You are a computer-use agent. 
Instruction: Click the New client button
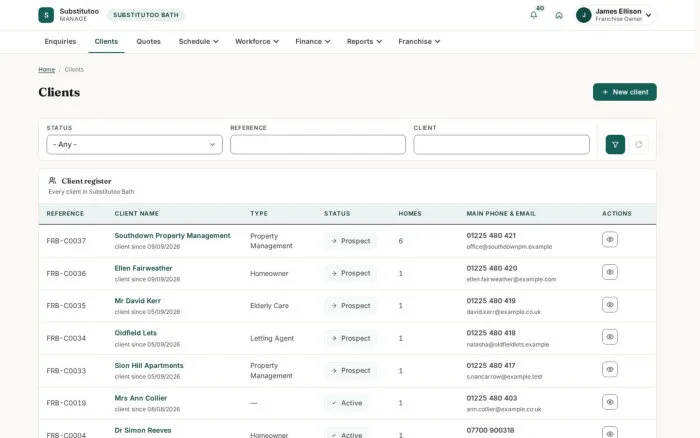625,92
